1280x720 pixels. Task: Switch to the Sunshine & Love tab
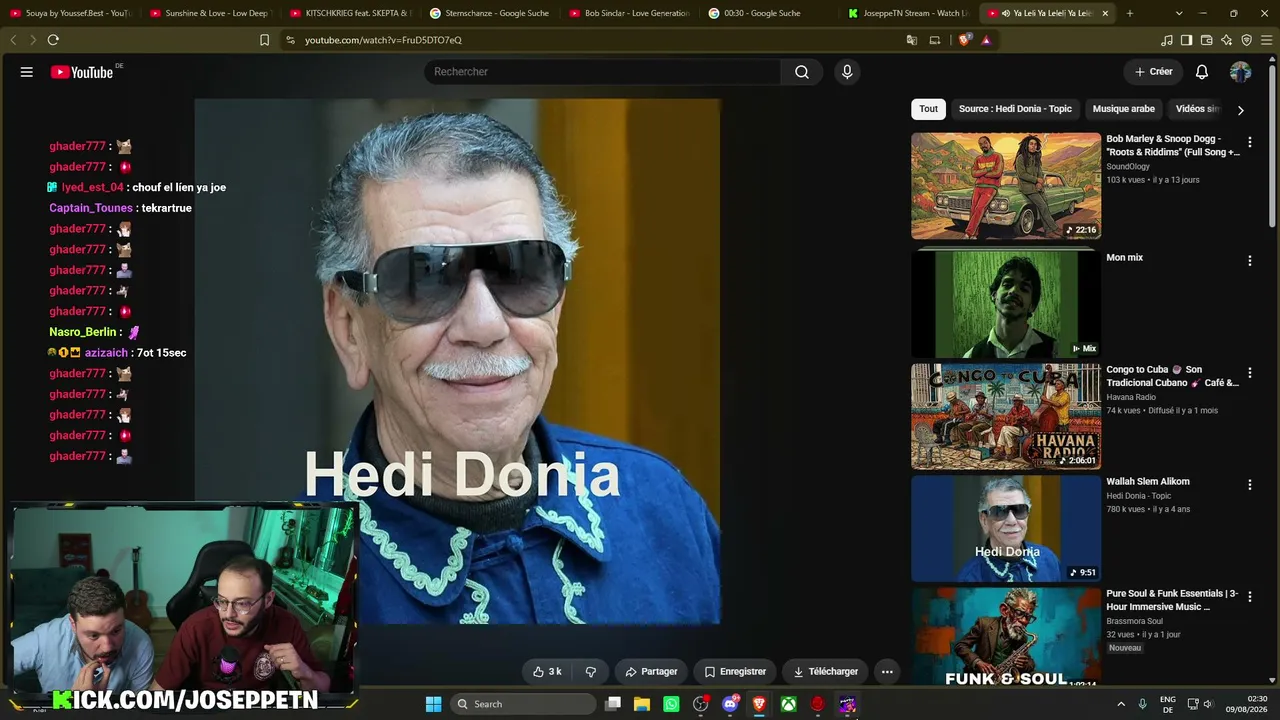(x=210, y=13)
